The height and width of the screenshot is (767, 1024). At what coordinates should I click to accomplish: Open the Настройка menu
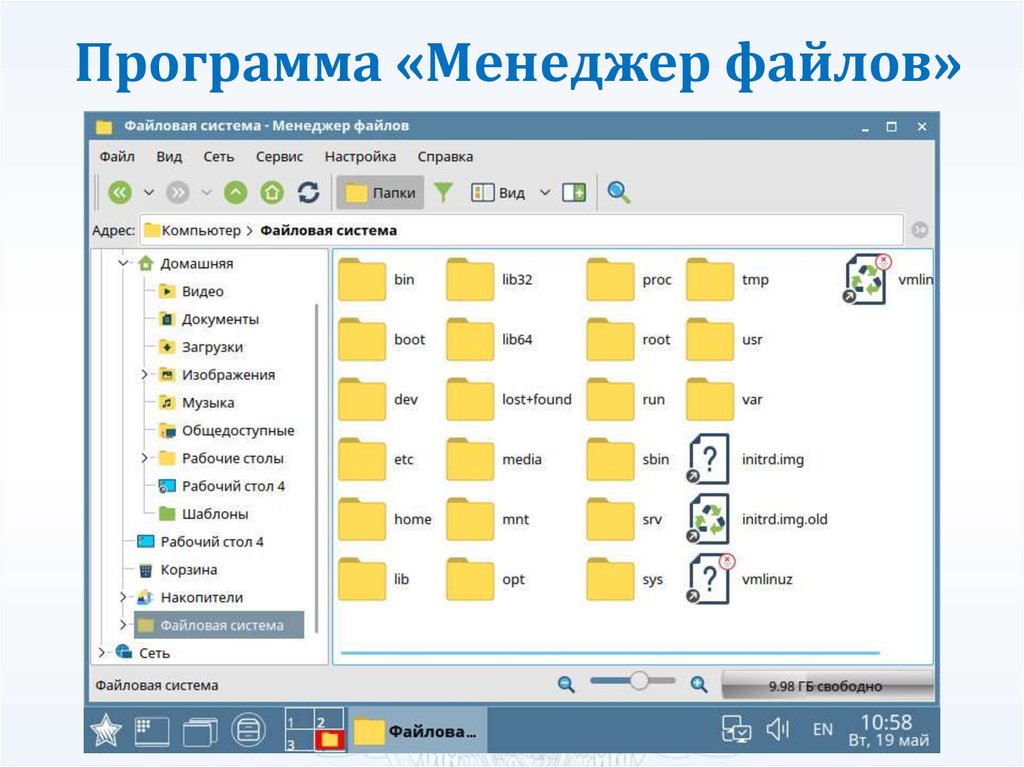pyautogui.click(x=360, y=157)
